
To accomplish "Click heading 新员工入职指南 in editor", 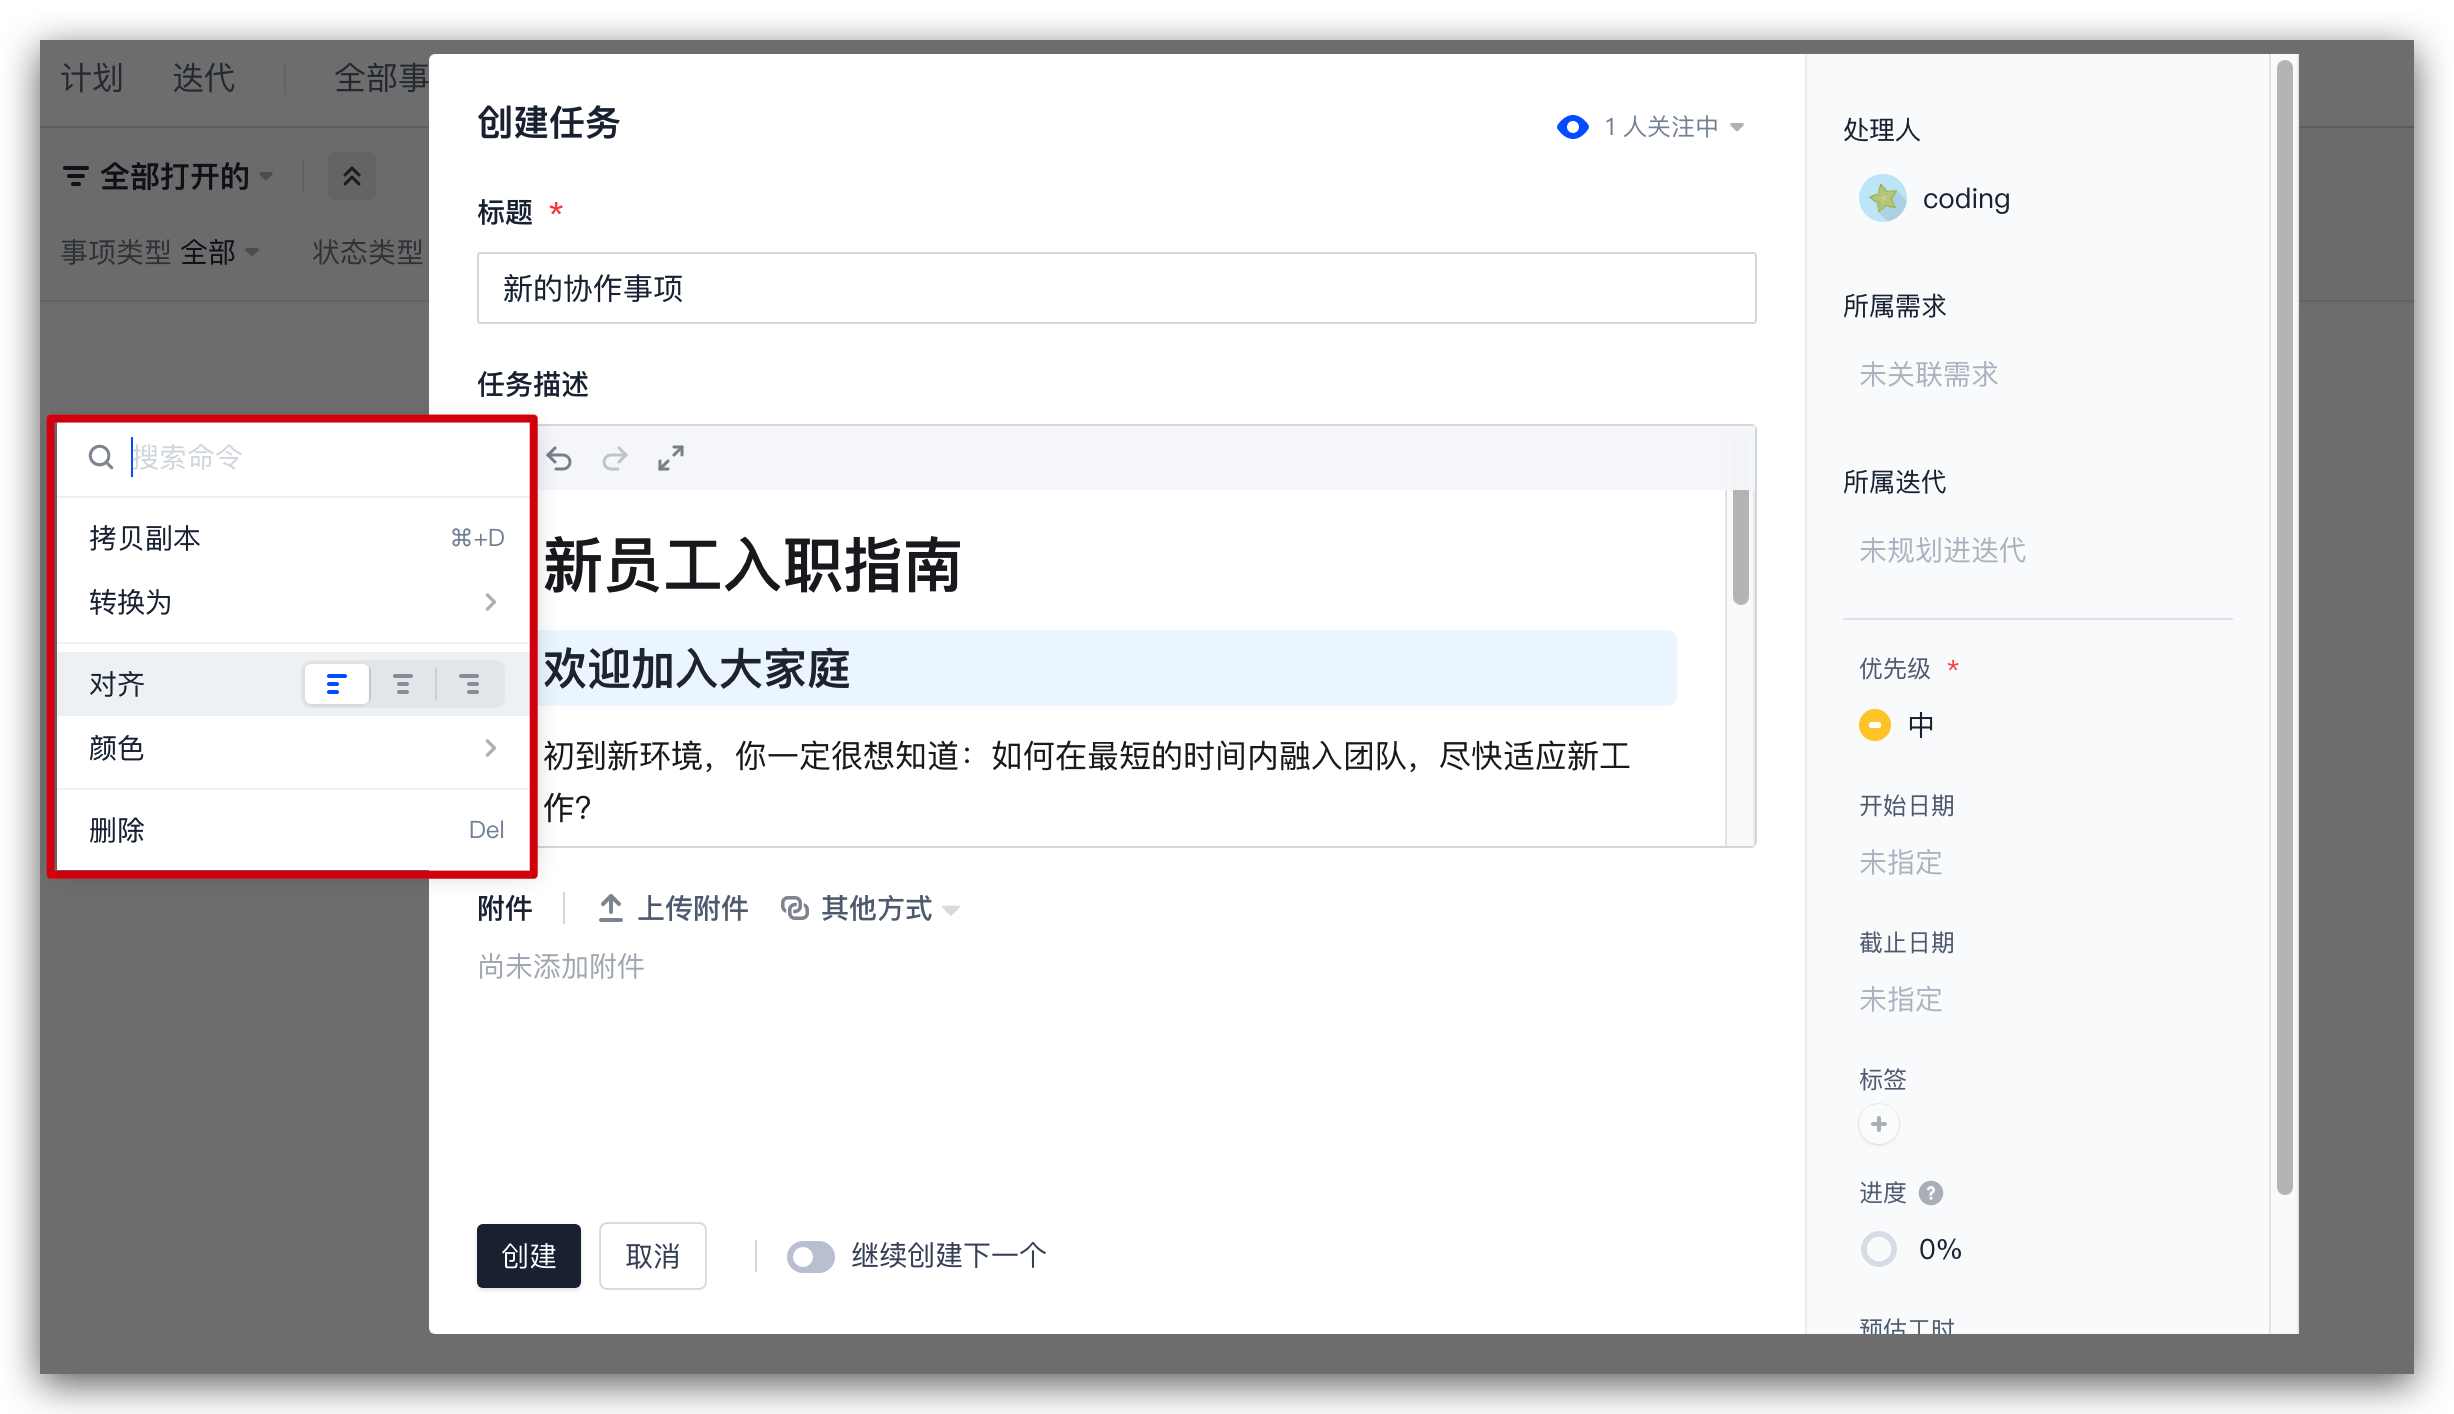I will tap(752, 566).
